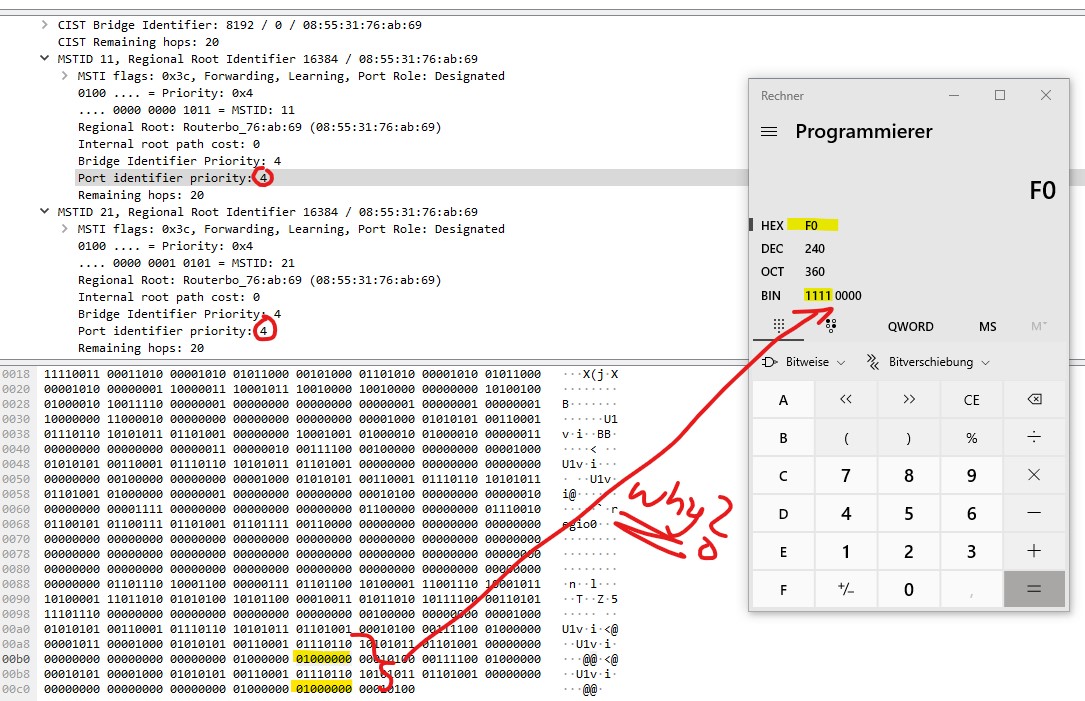
Task: Select the MSTID: 11 bit field row
Action: (x=186, y=110)
